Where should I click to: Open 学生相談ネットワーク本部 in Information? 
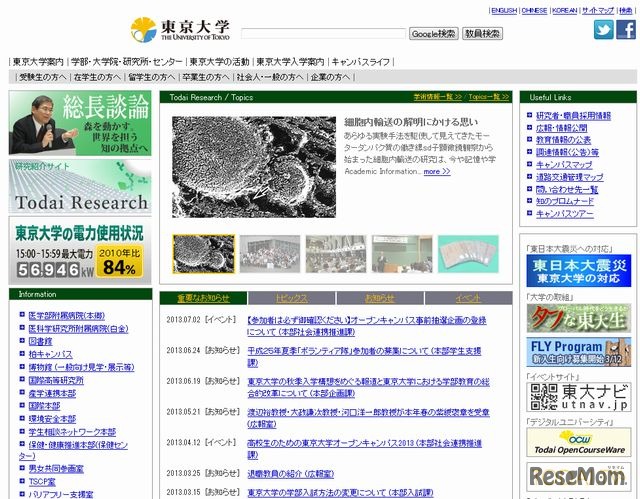click(72, 432)
